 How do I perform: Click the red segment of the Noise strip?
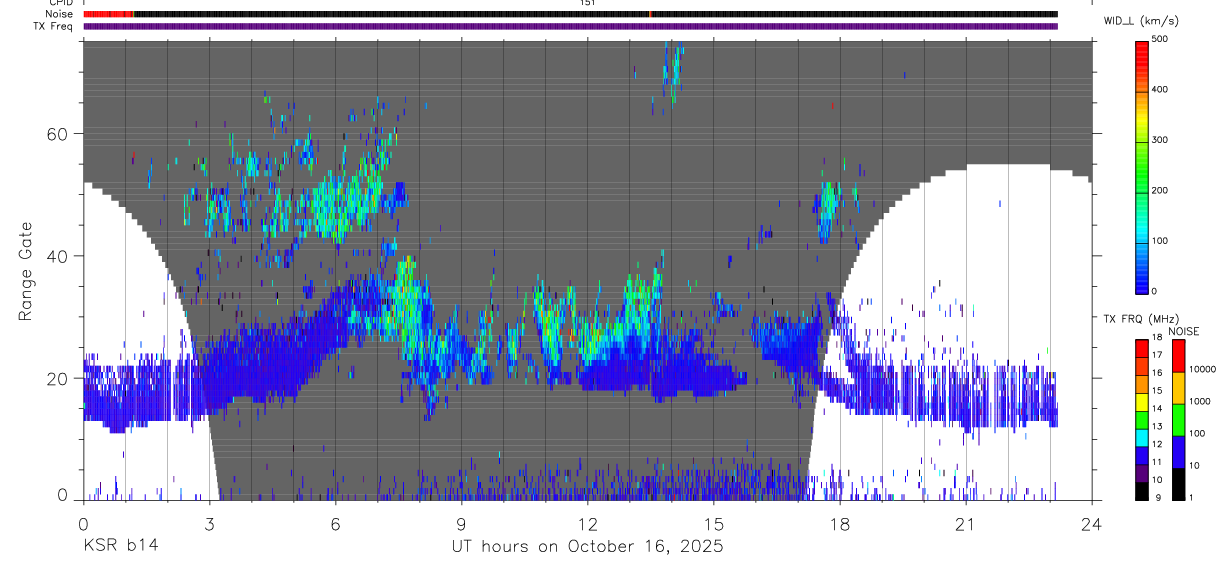click(x=108, y=14)
